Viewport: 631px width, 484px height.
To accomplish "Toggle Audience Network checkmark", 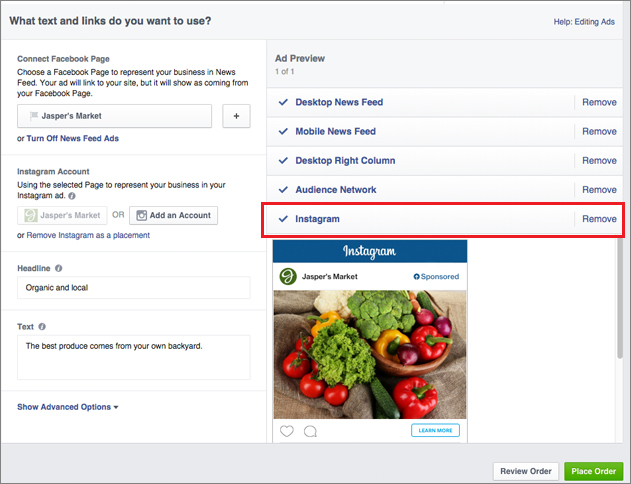I will coord(283,189).
